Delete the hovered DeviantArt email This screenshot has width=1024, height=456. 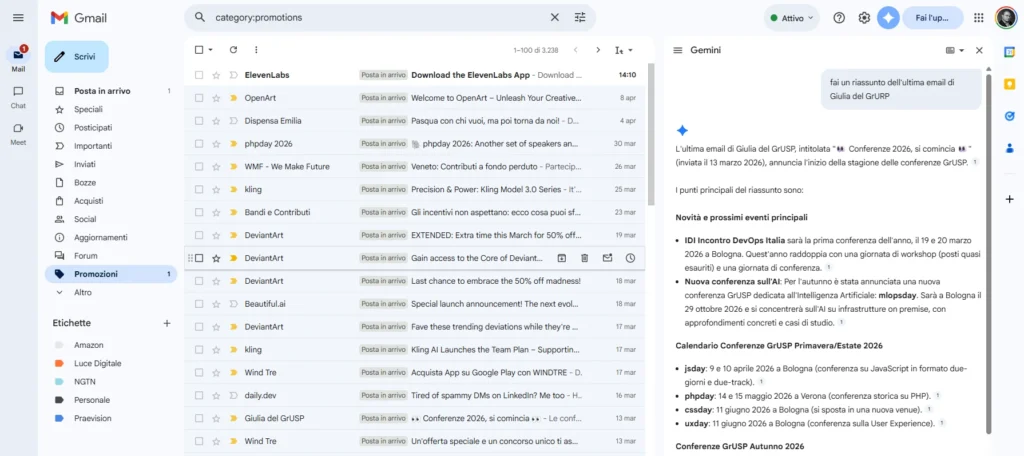click(x=584, y=258)
